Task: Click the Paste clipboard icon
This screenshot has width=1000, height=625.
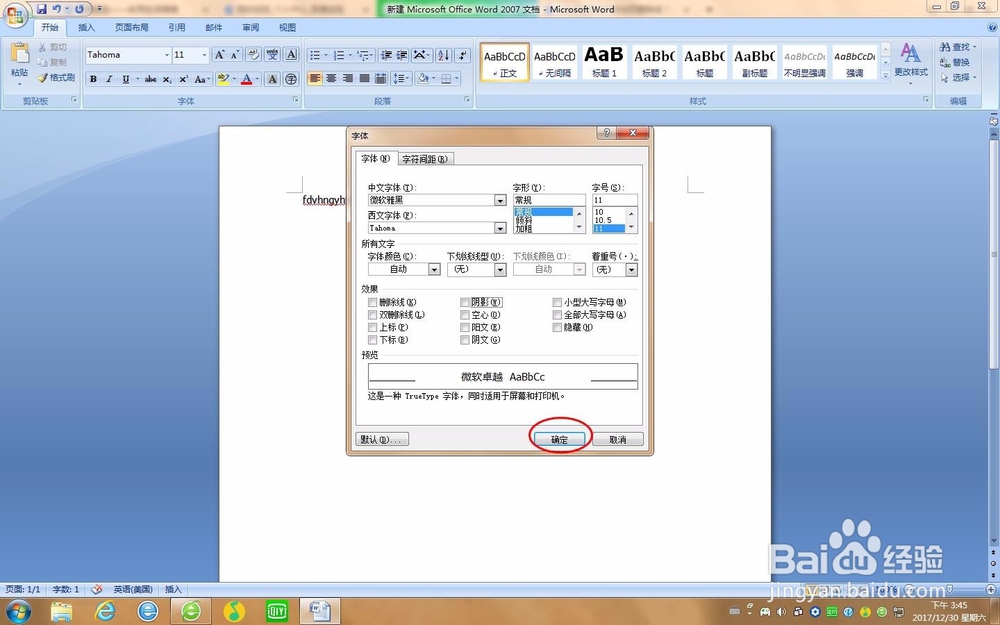Action: tap(19, 54)
